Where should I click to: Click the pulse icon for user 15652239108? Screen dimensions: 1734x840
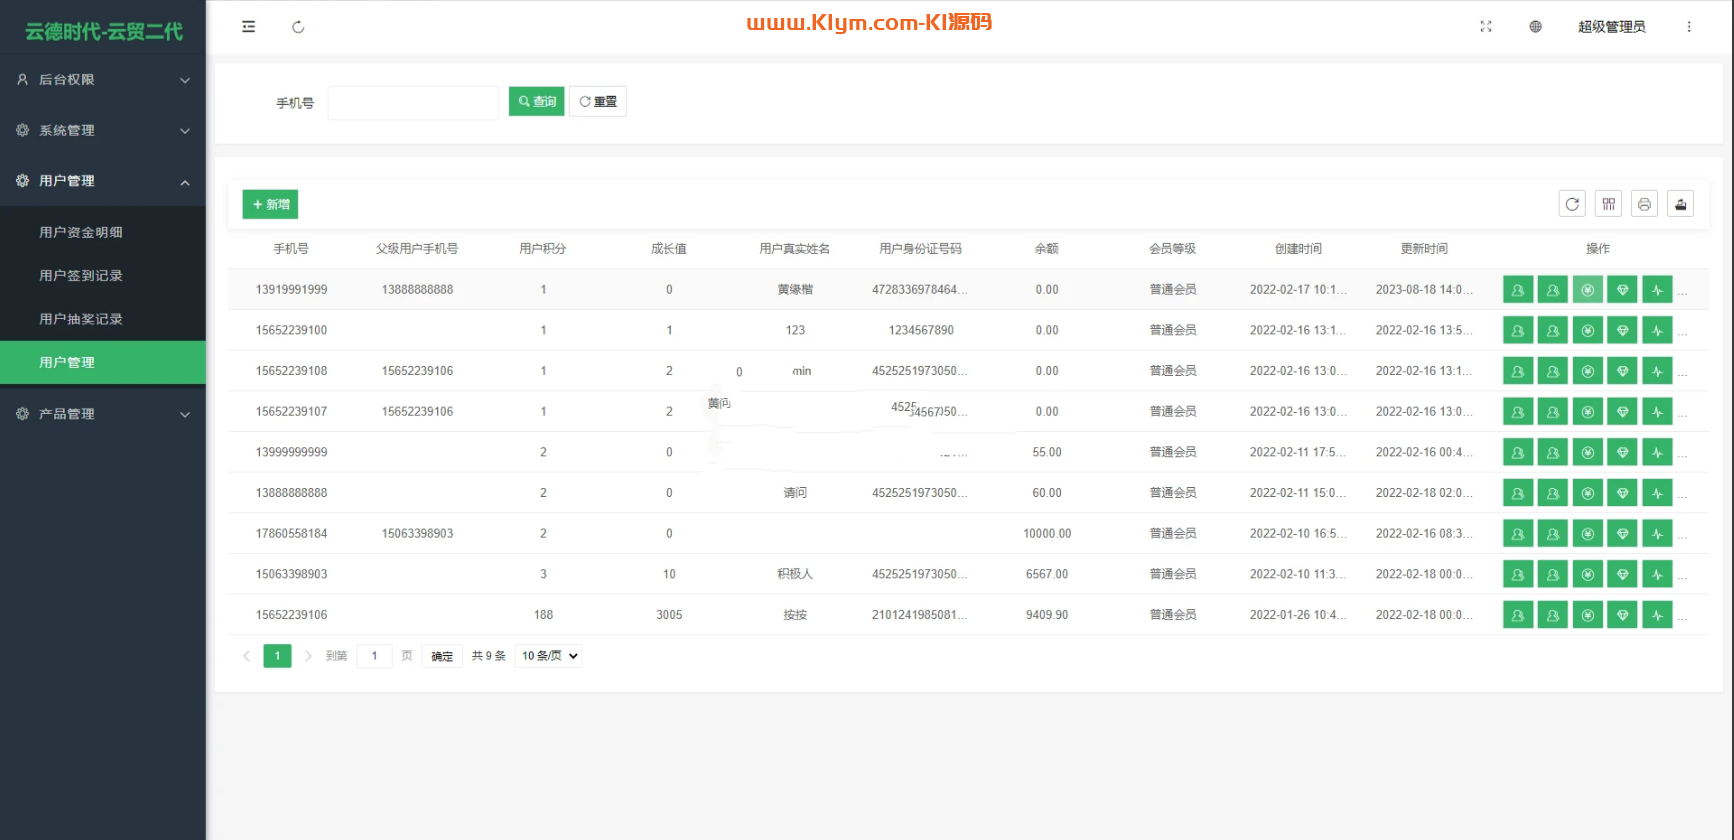1658,371
